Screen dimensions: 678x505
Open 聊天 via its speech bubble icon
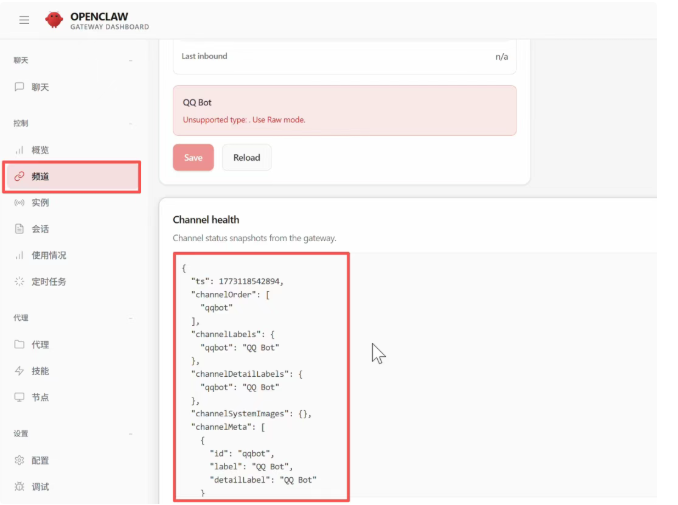pyautogui.click(x=19, y=87)
